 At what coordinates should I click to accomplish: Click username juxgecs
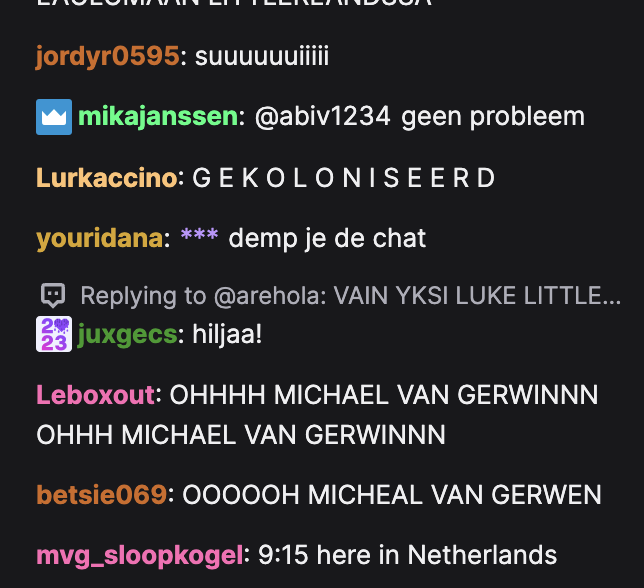point(127,335)
